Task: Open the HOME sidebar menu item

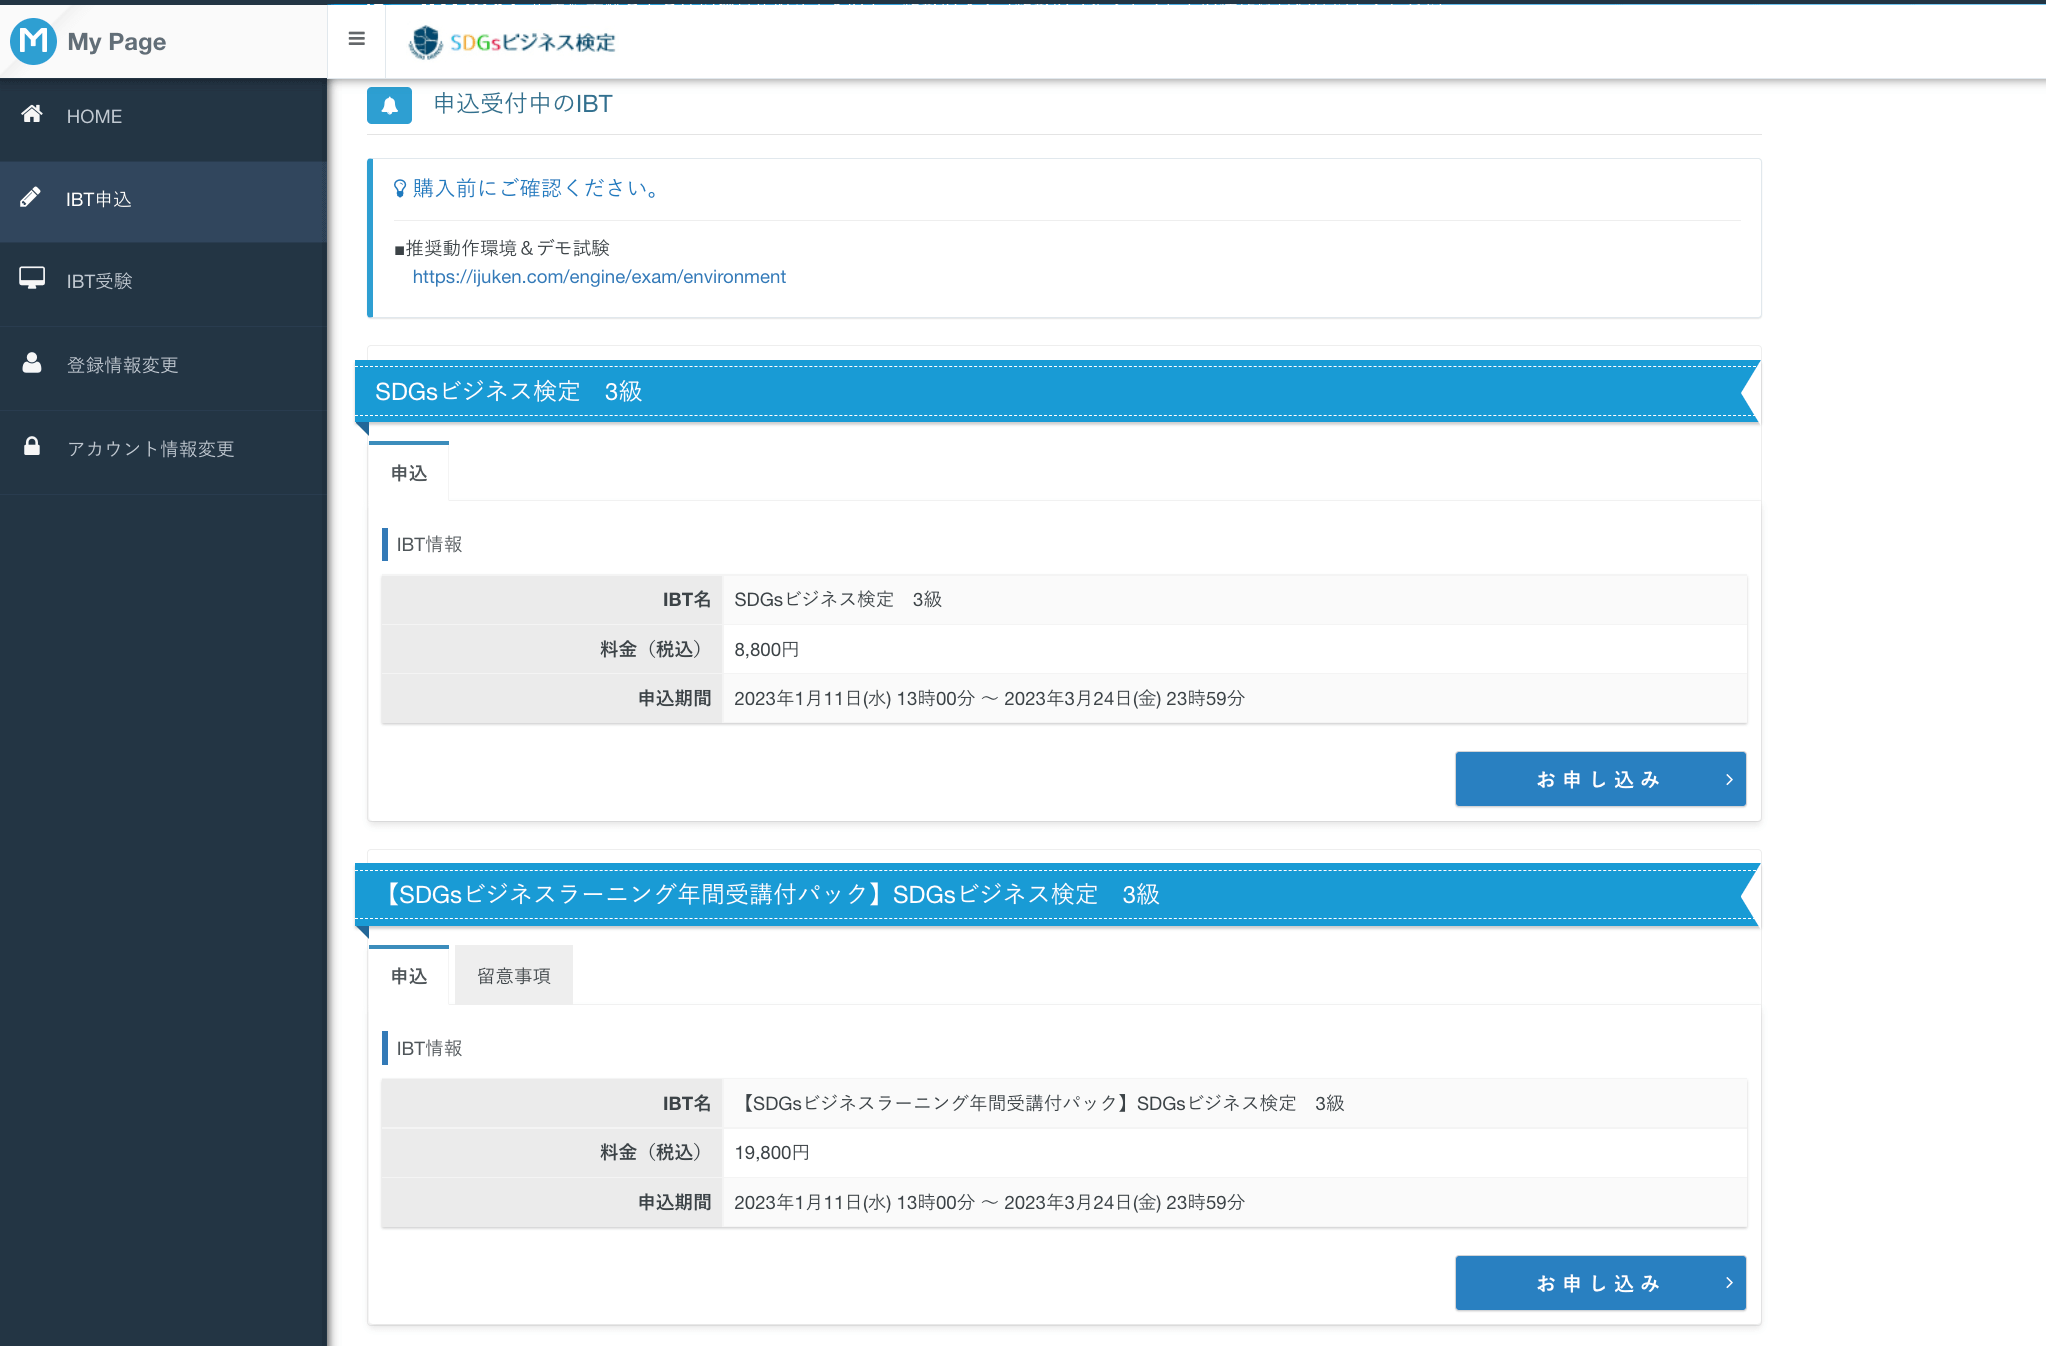Action: point(163,116)
